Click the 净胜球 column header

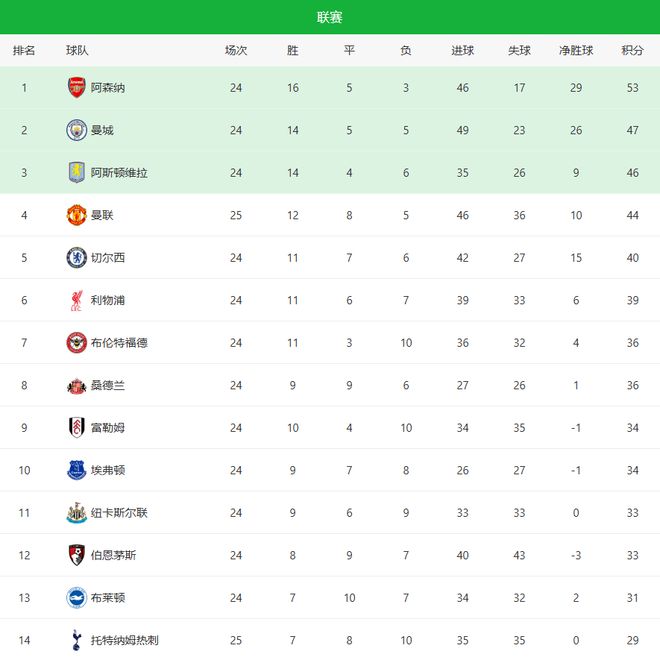pos(576,51)
